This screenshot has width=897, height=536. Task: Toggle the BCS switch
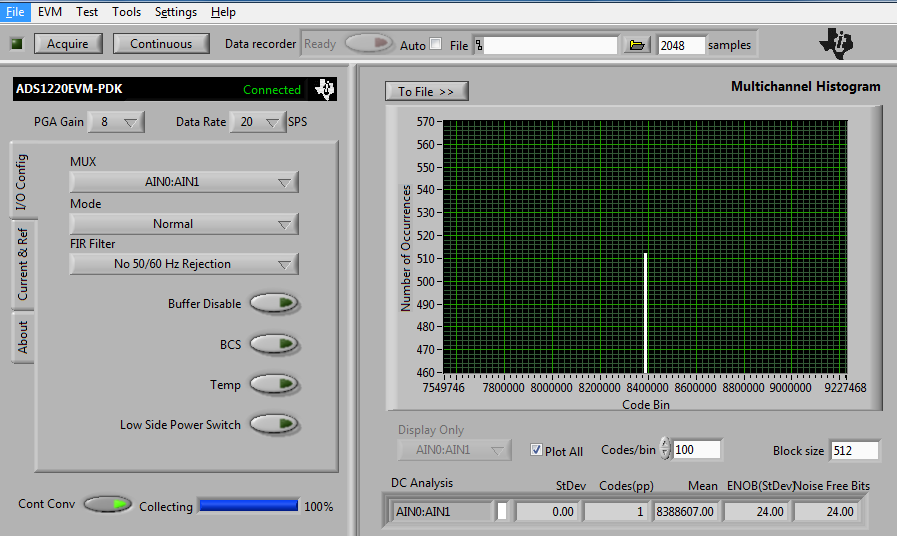(275, 344)
